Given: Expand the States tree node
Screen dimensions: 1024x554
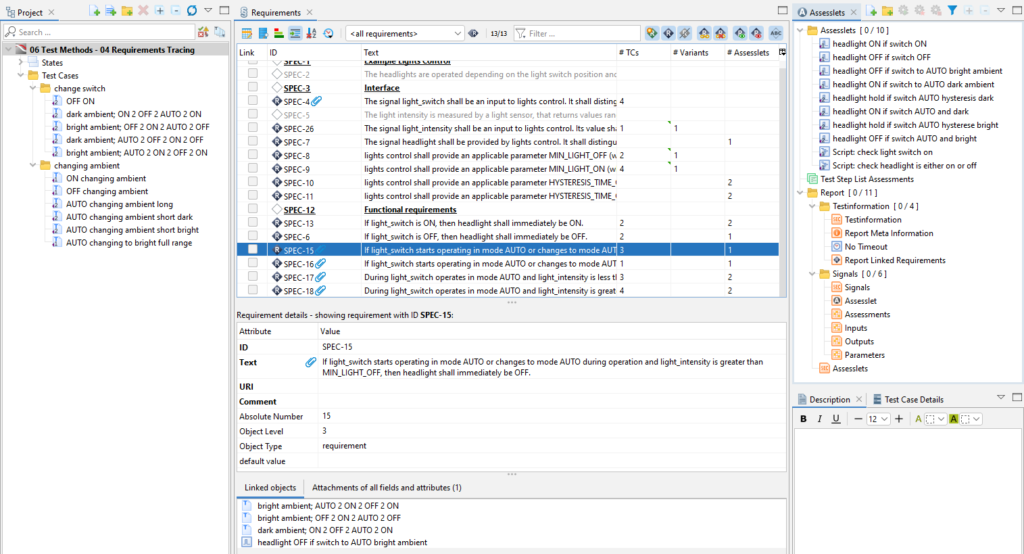Looking at the screenshot, I should click(x=20, y=63).
